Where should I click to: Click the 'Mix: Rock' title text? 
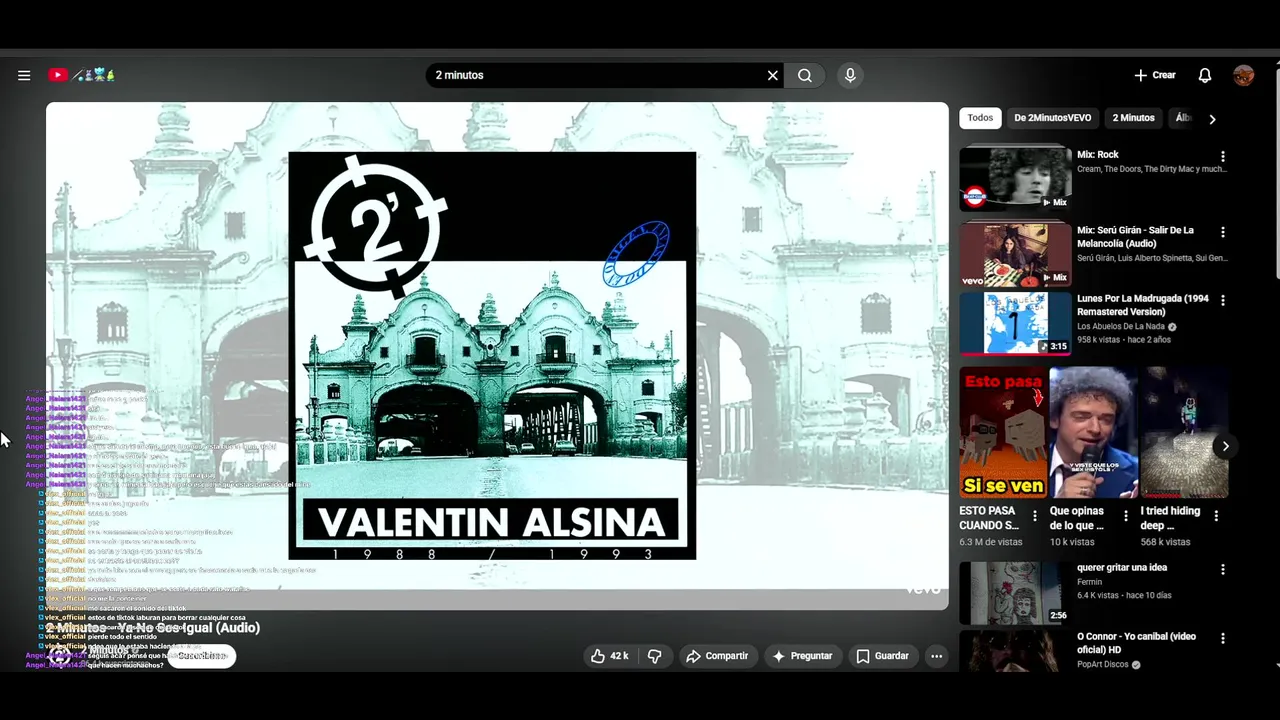point(1098,155)
